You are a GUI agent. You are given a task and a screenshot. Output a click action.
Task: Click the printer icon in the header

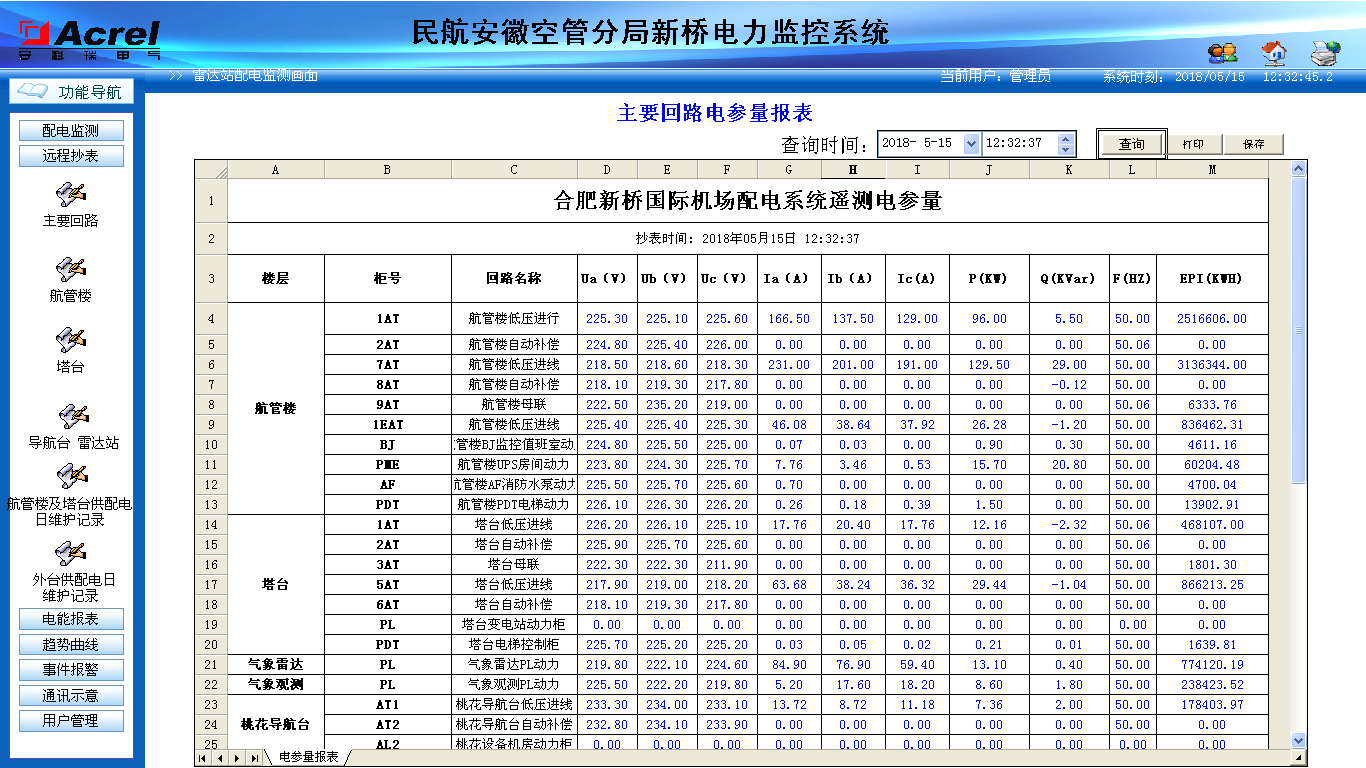tap(1325, 53)
